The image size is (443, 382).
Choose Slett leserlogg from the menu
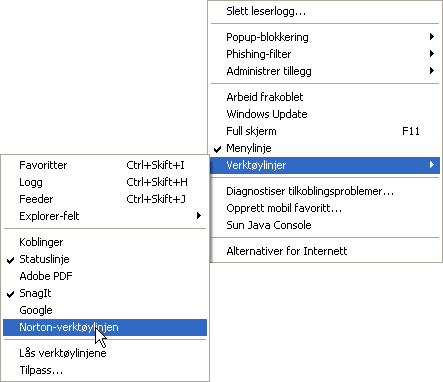pos(325,11)
